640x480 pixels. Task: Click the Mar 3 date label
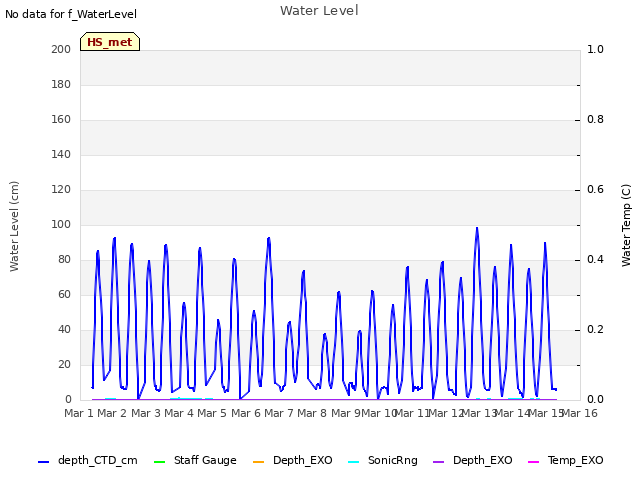(146, 413)
